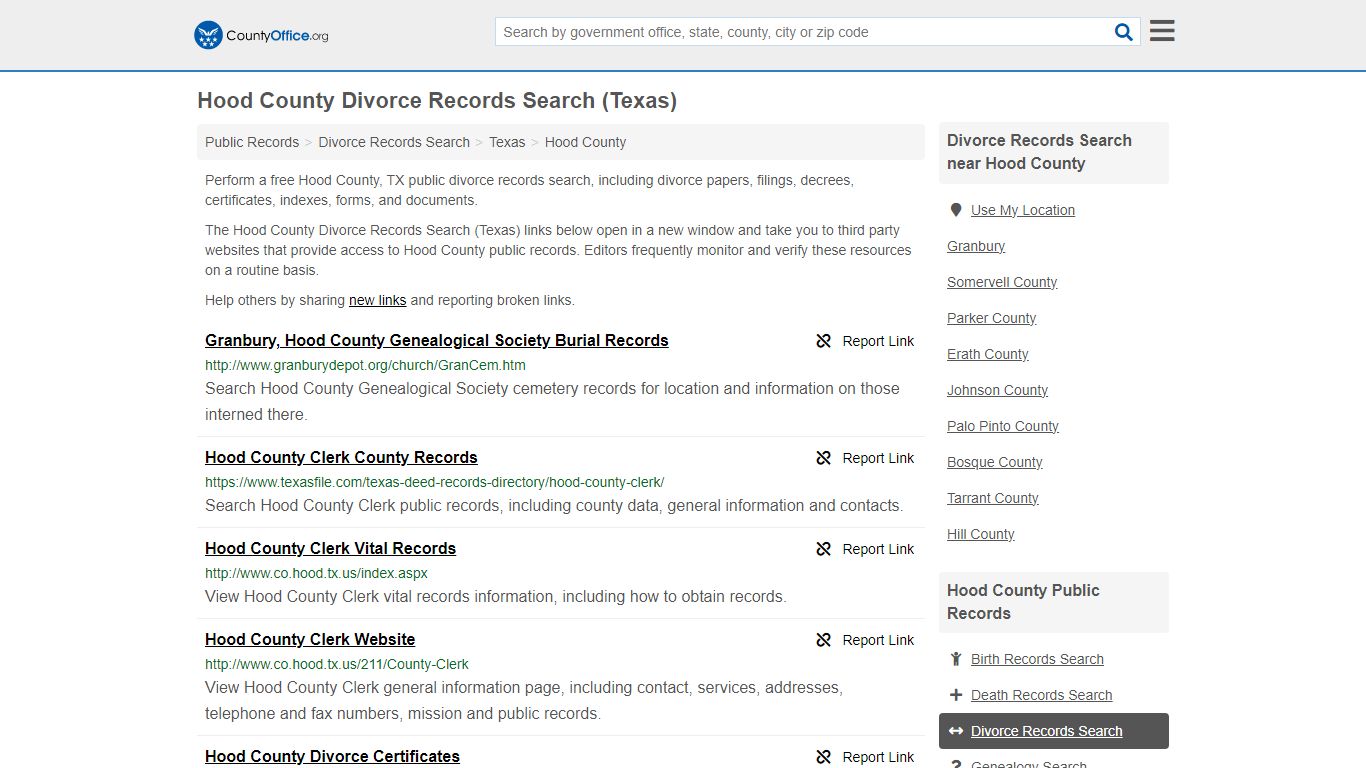Select Palo Pinto County nearby link
The width and height of the screenshot is (1366, 768).
point(1003,426)
